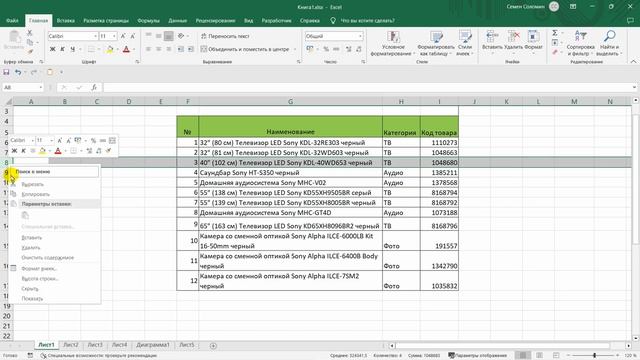Click insert function fx icon
640x360 pixels.
(x=94, y=87)
